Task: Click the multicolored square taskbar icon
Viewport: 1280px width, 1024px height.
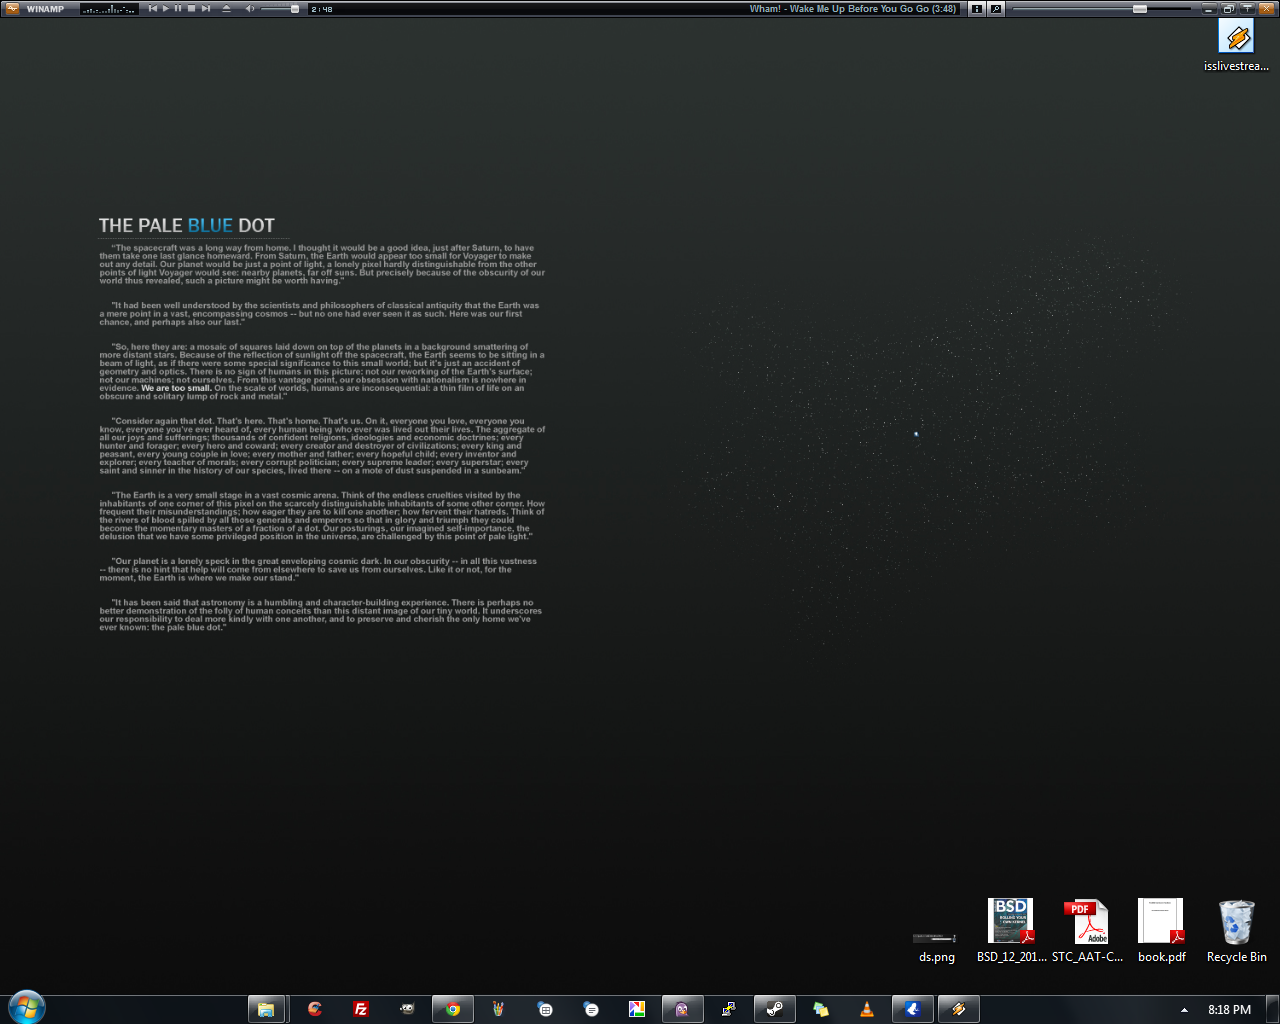Action: pyautogui.click(x=636, y=1009)
